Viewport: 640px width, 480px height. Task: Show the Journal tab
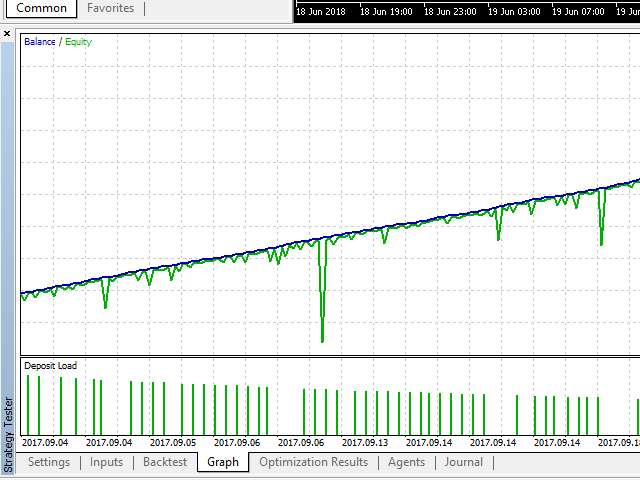pos(463,462)
